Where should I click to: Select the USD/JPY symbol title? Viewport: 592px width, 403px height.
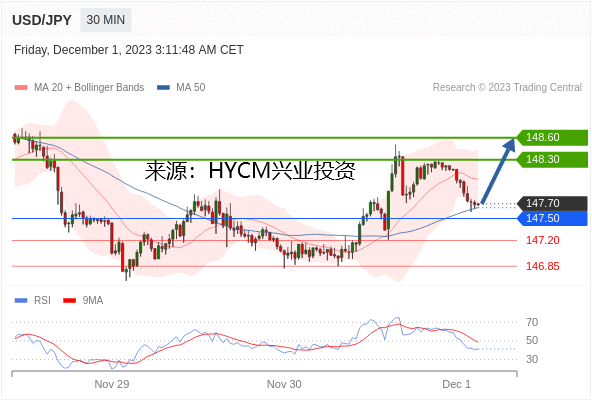pos(42,20)
